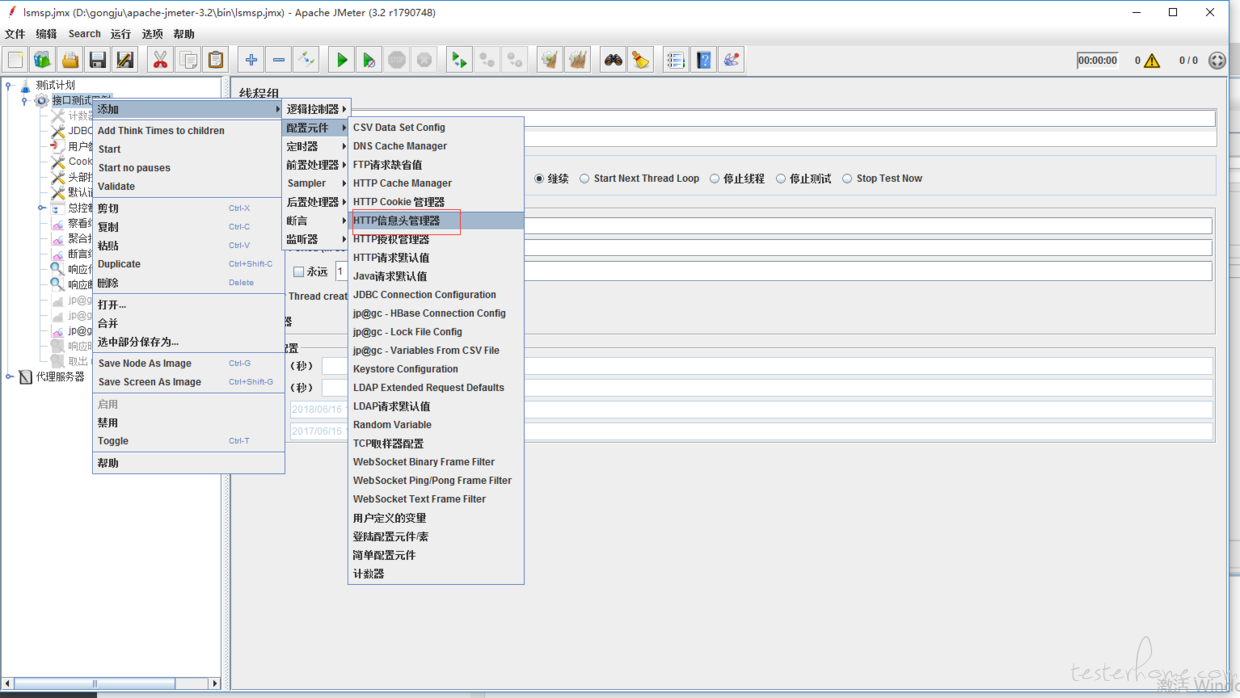
Task: Reset search with yellow brush icon
Action: click(x=641, y=60)
